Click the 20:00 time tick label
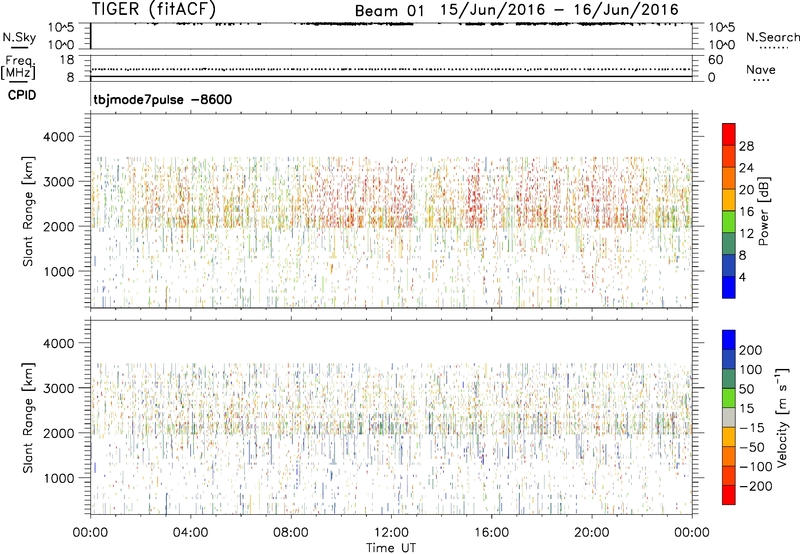The width and height of the screenshot is (800, 554). click(x=591, y=533)
